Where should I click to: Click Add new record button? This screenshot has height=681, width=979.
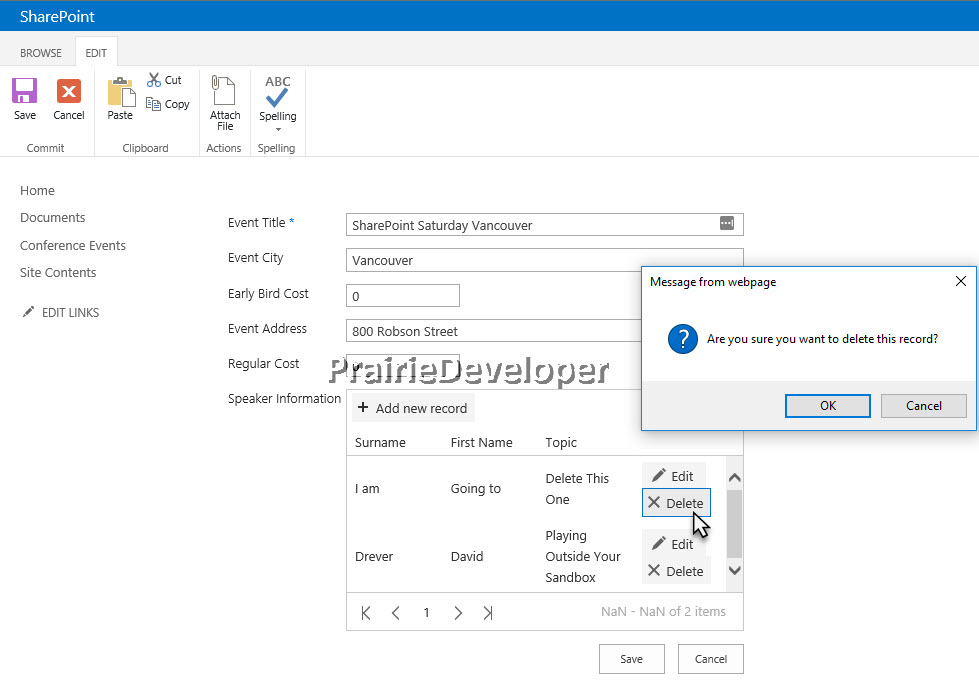[413, 408]
